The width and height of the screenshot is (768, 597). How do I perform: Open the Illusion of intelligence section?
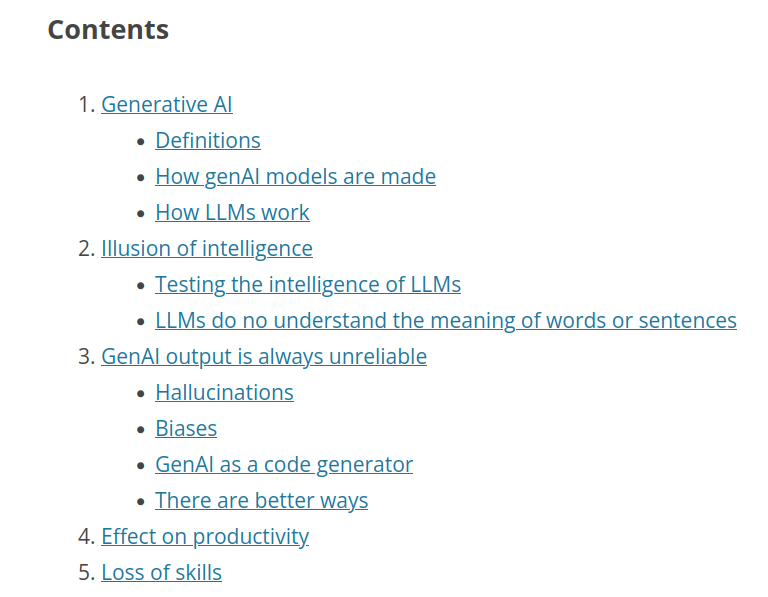click(x=206, y=248)
